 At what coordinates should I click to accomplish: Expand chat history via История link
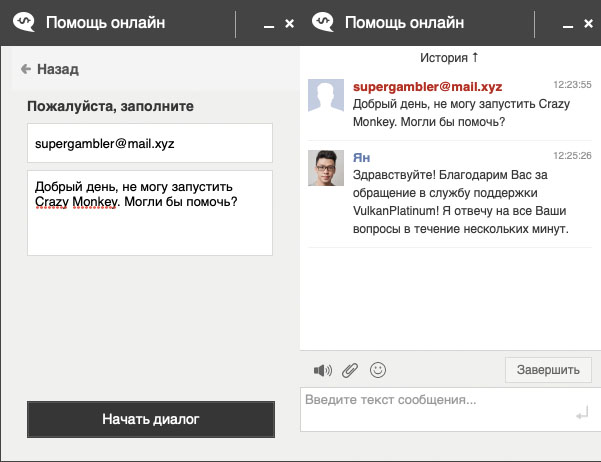450,57
